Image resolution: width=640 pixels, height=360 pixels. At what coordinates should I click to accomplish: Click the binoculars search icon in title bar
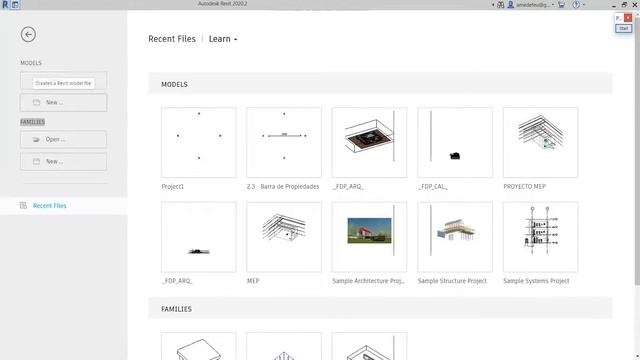[x=500, y=5]
